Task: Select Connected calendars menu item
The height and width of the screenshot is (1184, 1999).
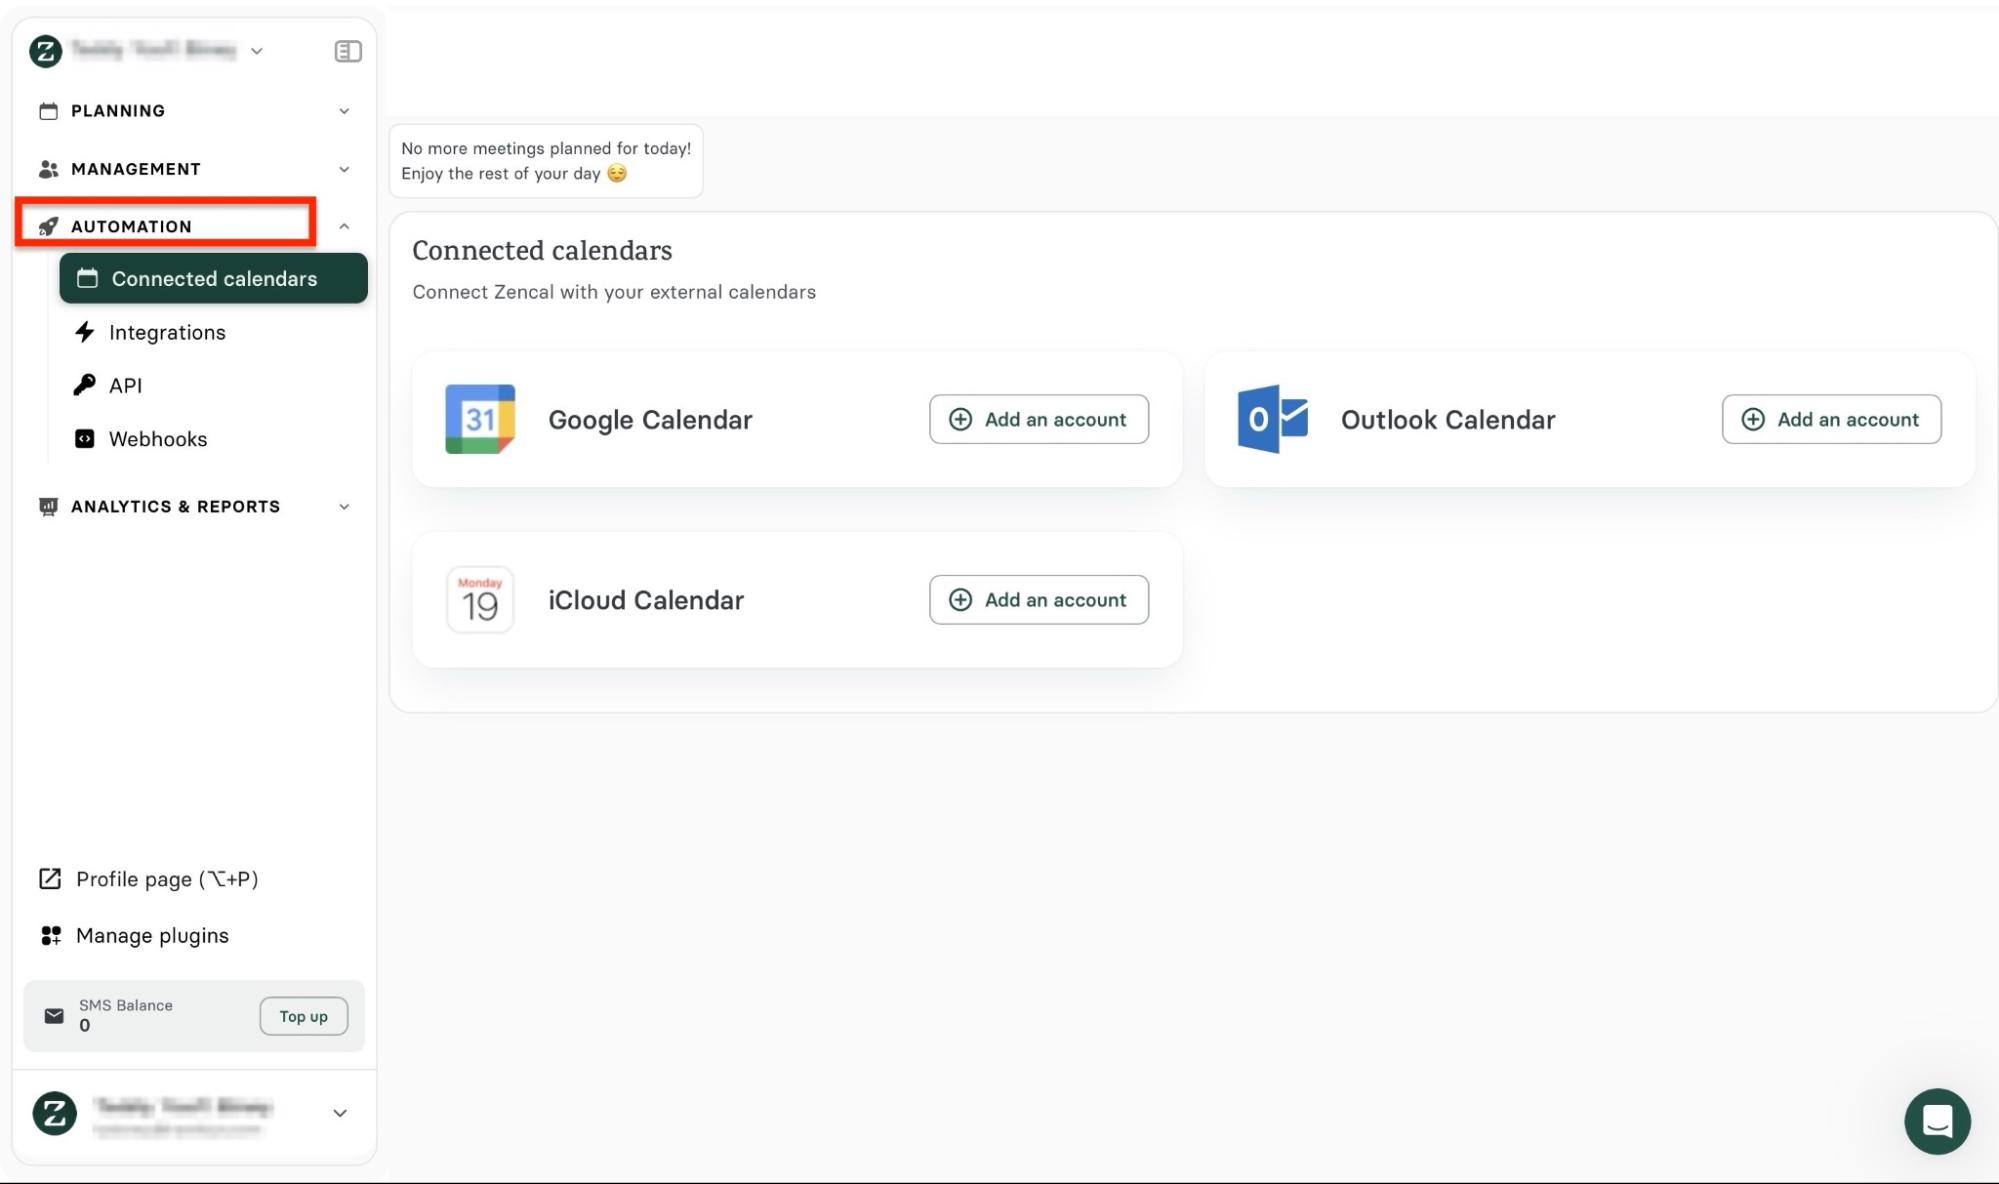Action: [213, 279]
